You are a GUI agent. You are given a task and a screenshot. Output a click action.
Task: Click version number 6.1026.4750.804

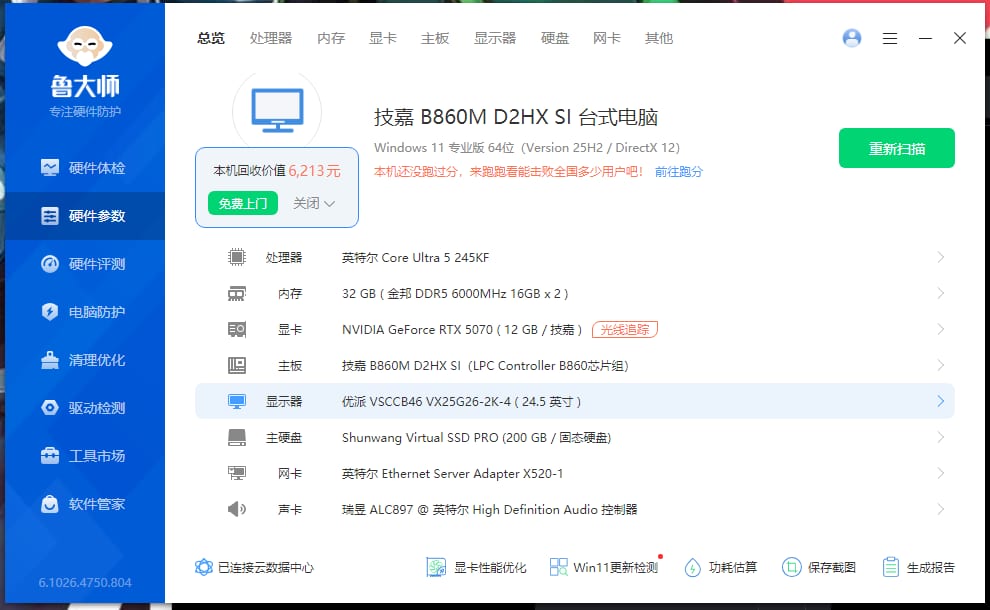[85, 582]
